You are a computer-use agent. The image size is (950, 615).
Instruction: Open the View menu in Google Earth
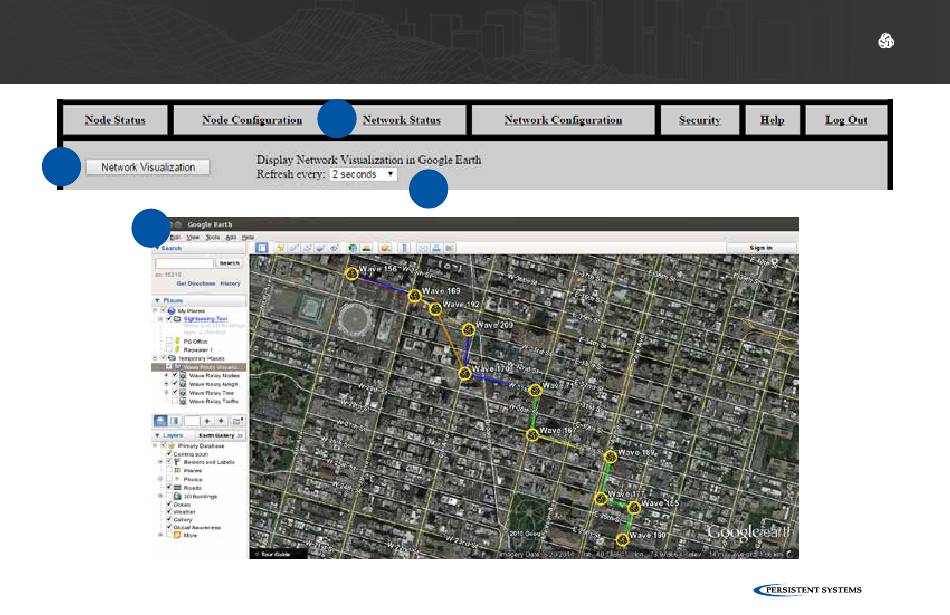pos(193,238)
